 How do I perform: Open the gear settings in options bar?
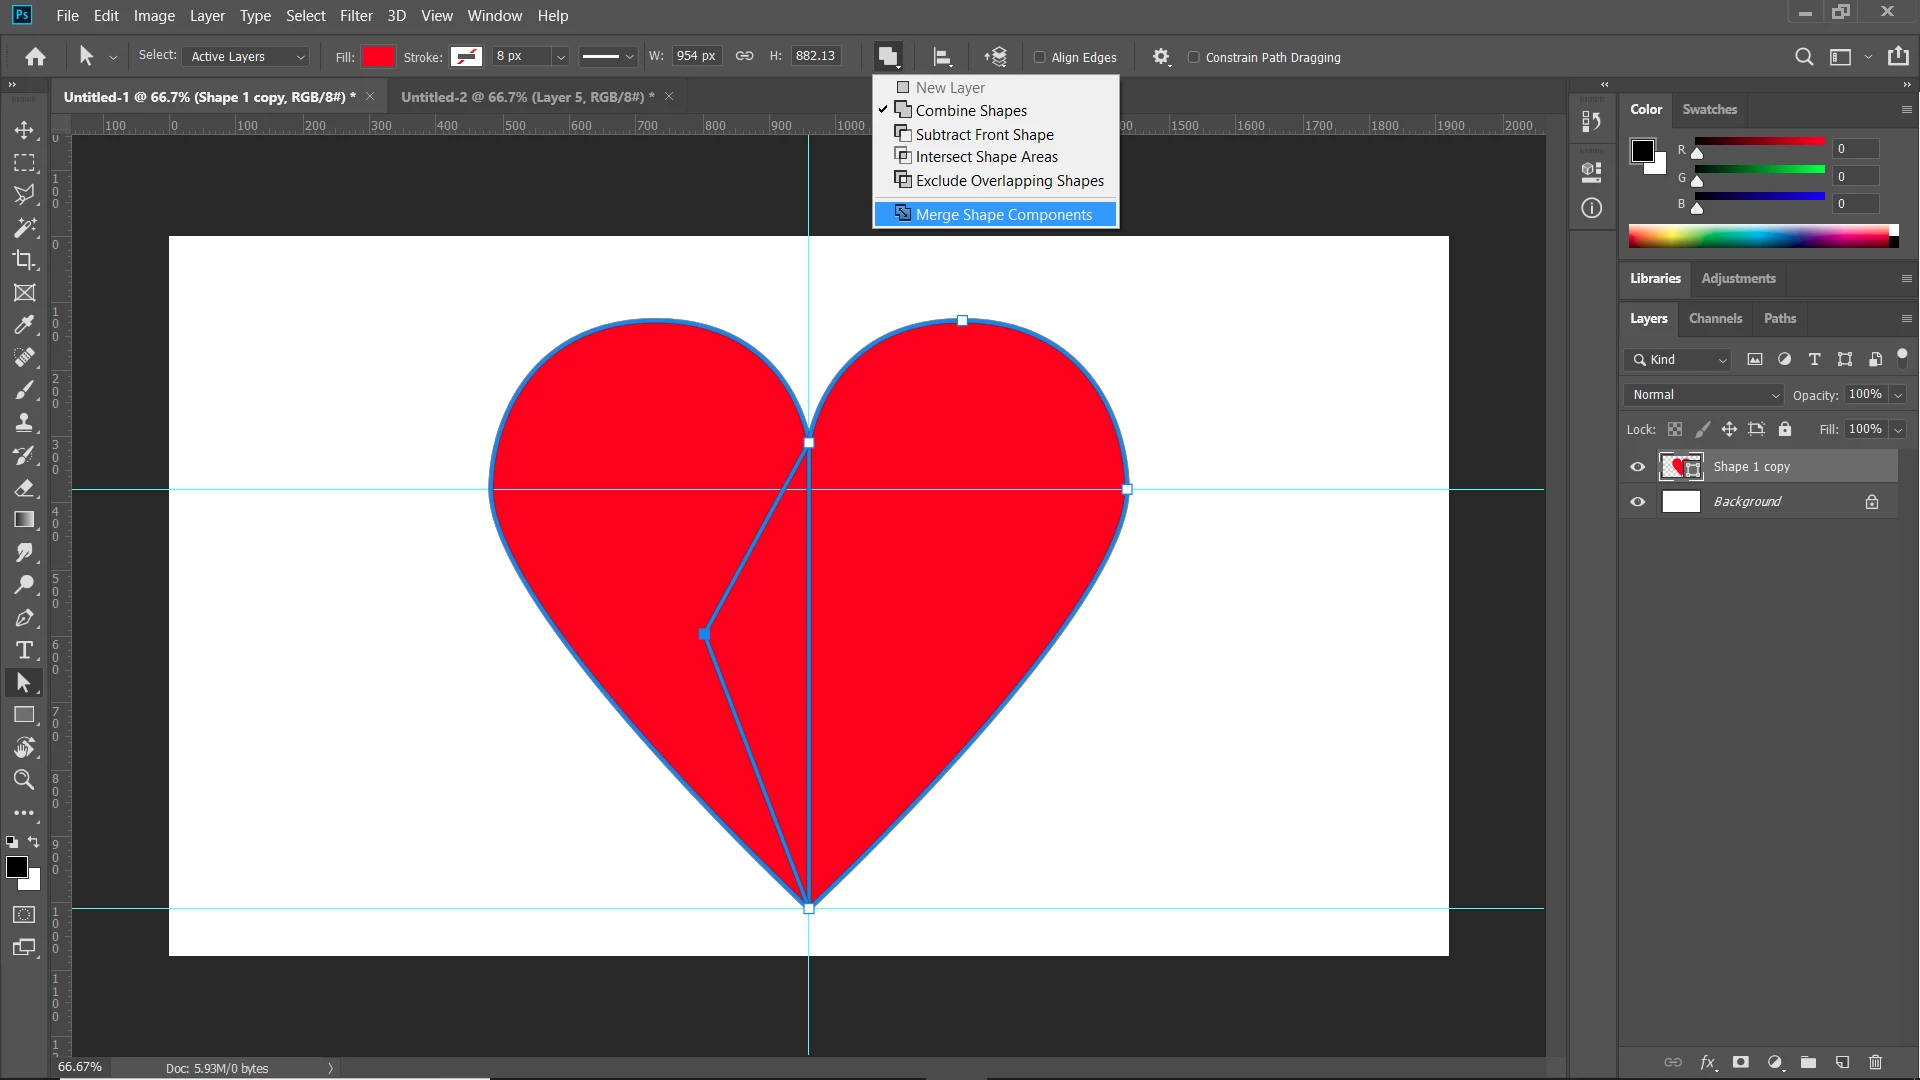pyautogui.click(x=1160, y=57)
